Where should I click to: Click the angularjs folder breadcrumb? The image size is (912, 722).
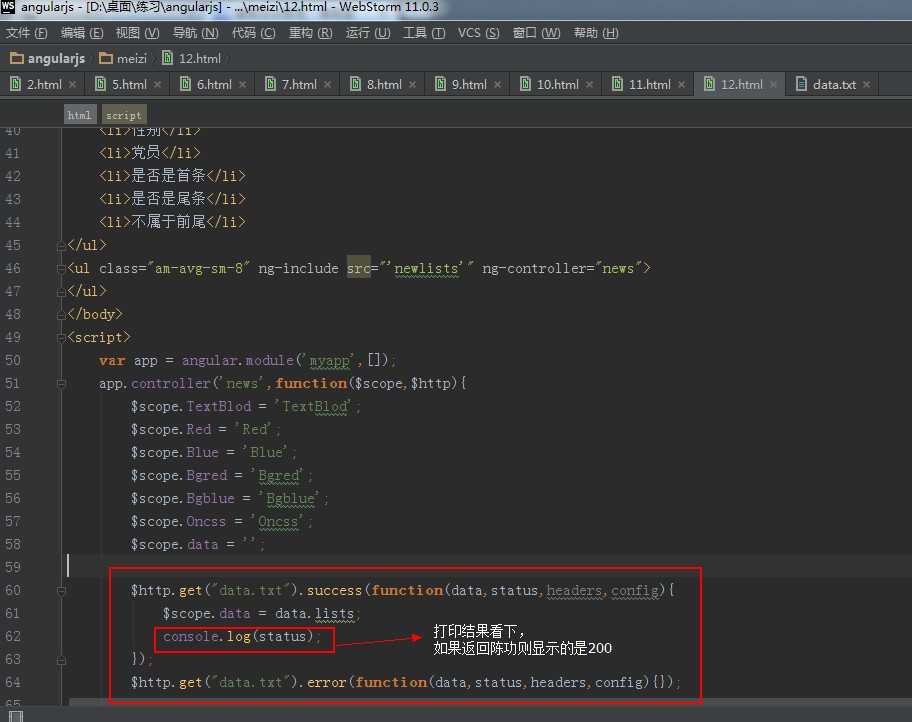48,59
